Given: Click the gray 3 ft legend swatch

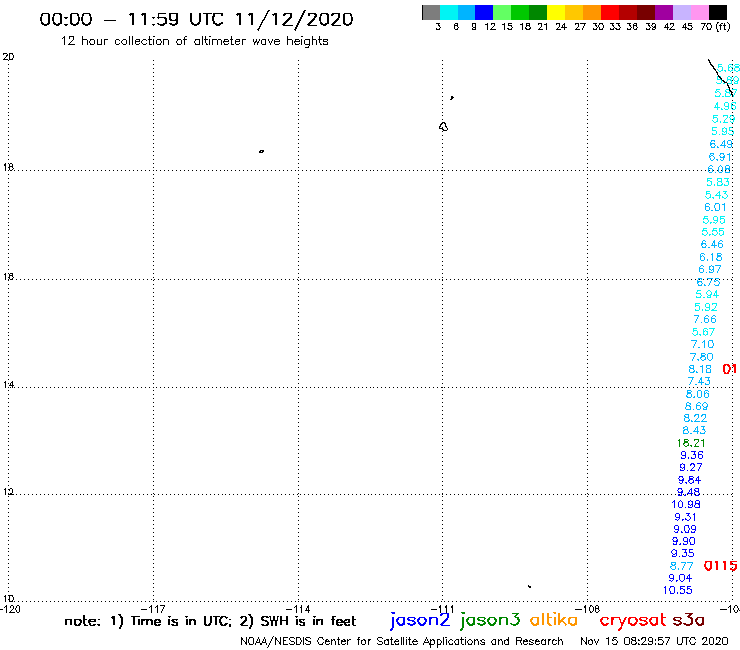Looking at the screenshot, I should pos(431,12).
